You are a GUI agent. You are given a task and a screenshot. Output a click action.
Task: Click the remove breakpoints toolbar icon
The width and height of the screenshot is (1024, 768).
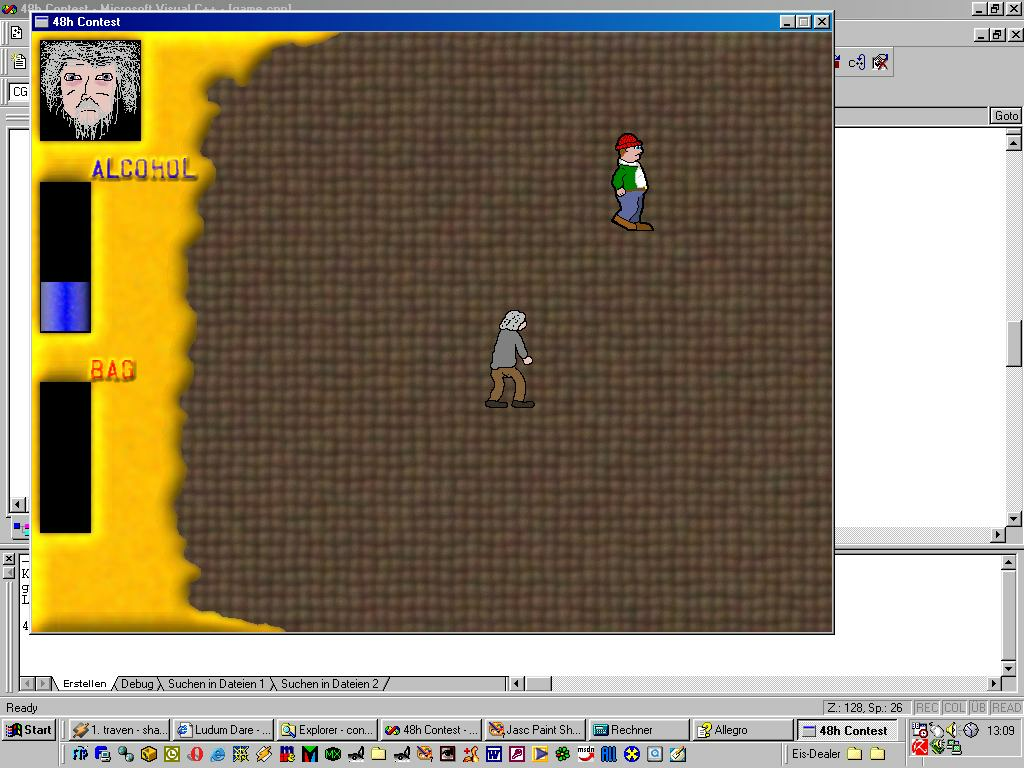pyautogui.click(x=880, y=62)
